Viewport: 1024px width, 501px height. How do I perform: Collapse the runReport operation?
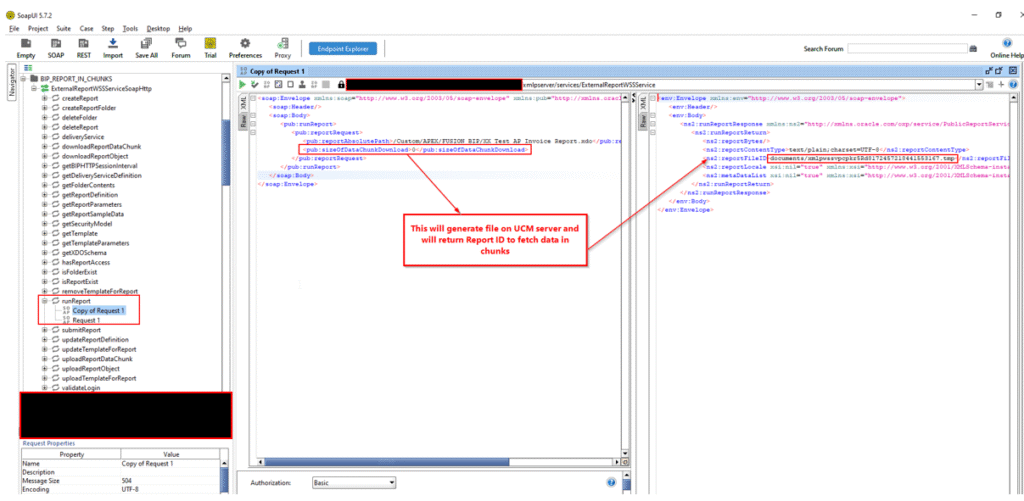(x=45, y=301)
